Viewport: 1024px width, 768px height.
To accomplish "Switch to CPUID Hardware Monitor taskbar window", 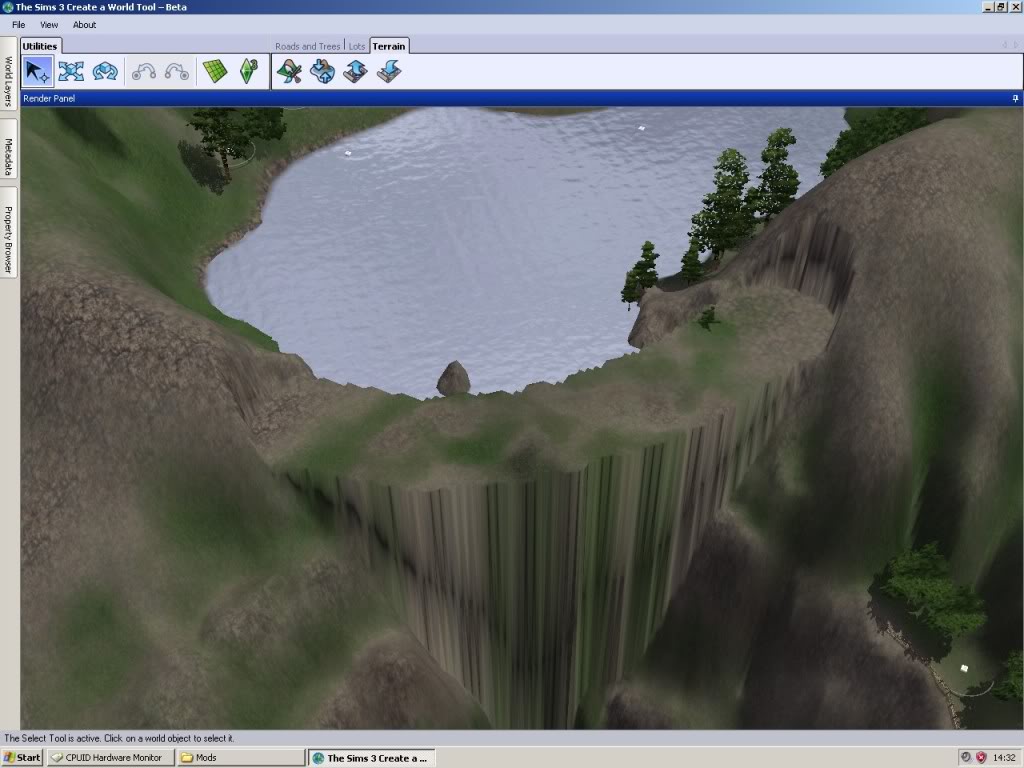I will tap(111, 758).
